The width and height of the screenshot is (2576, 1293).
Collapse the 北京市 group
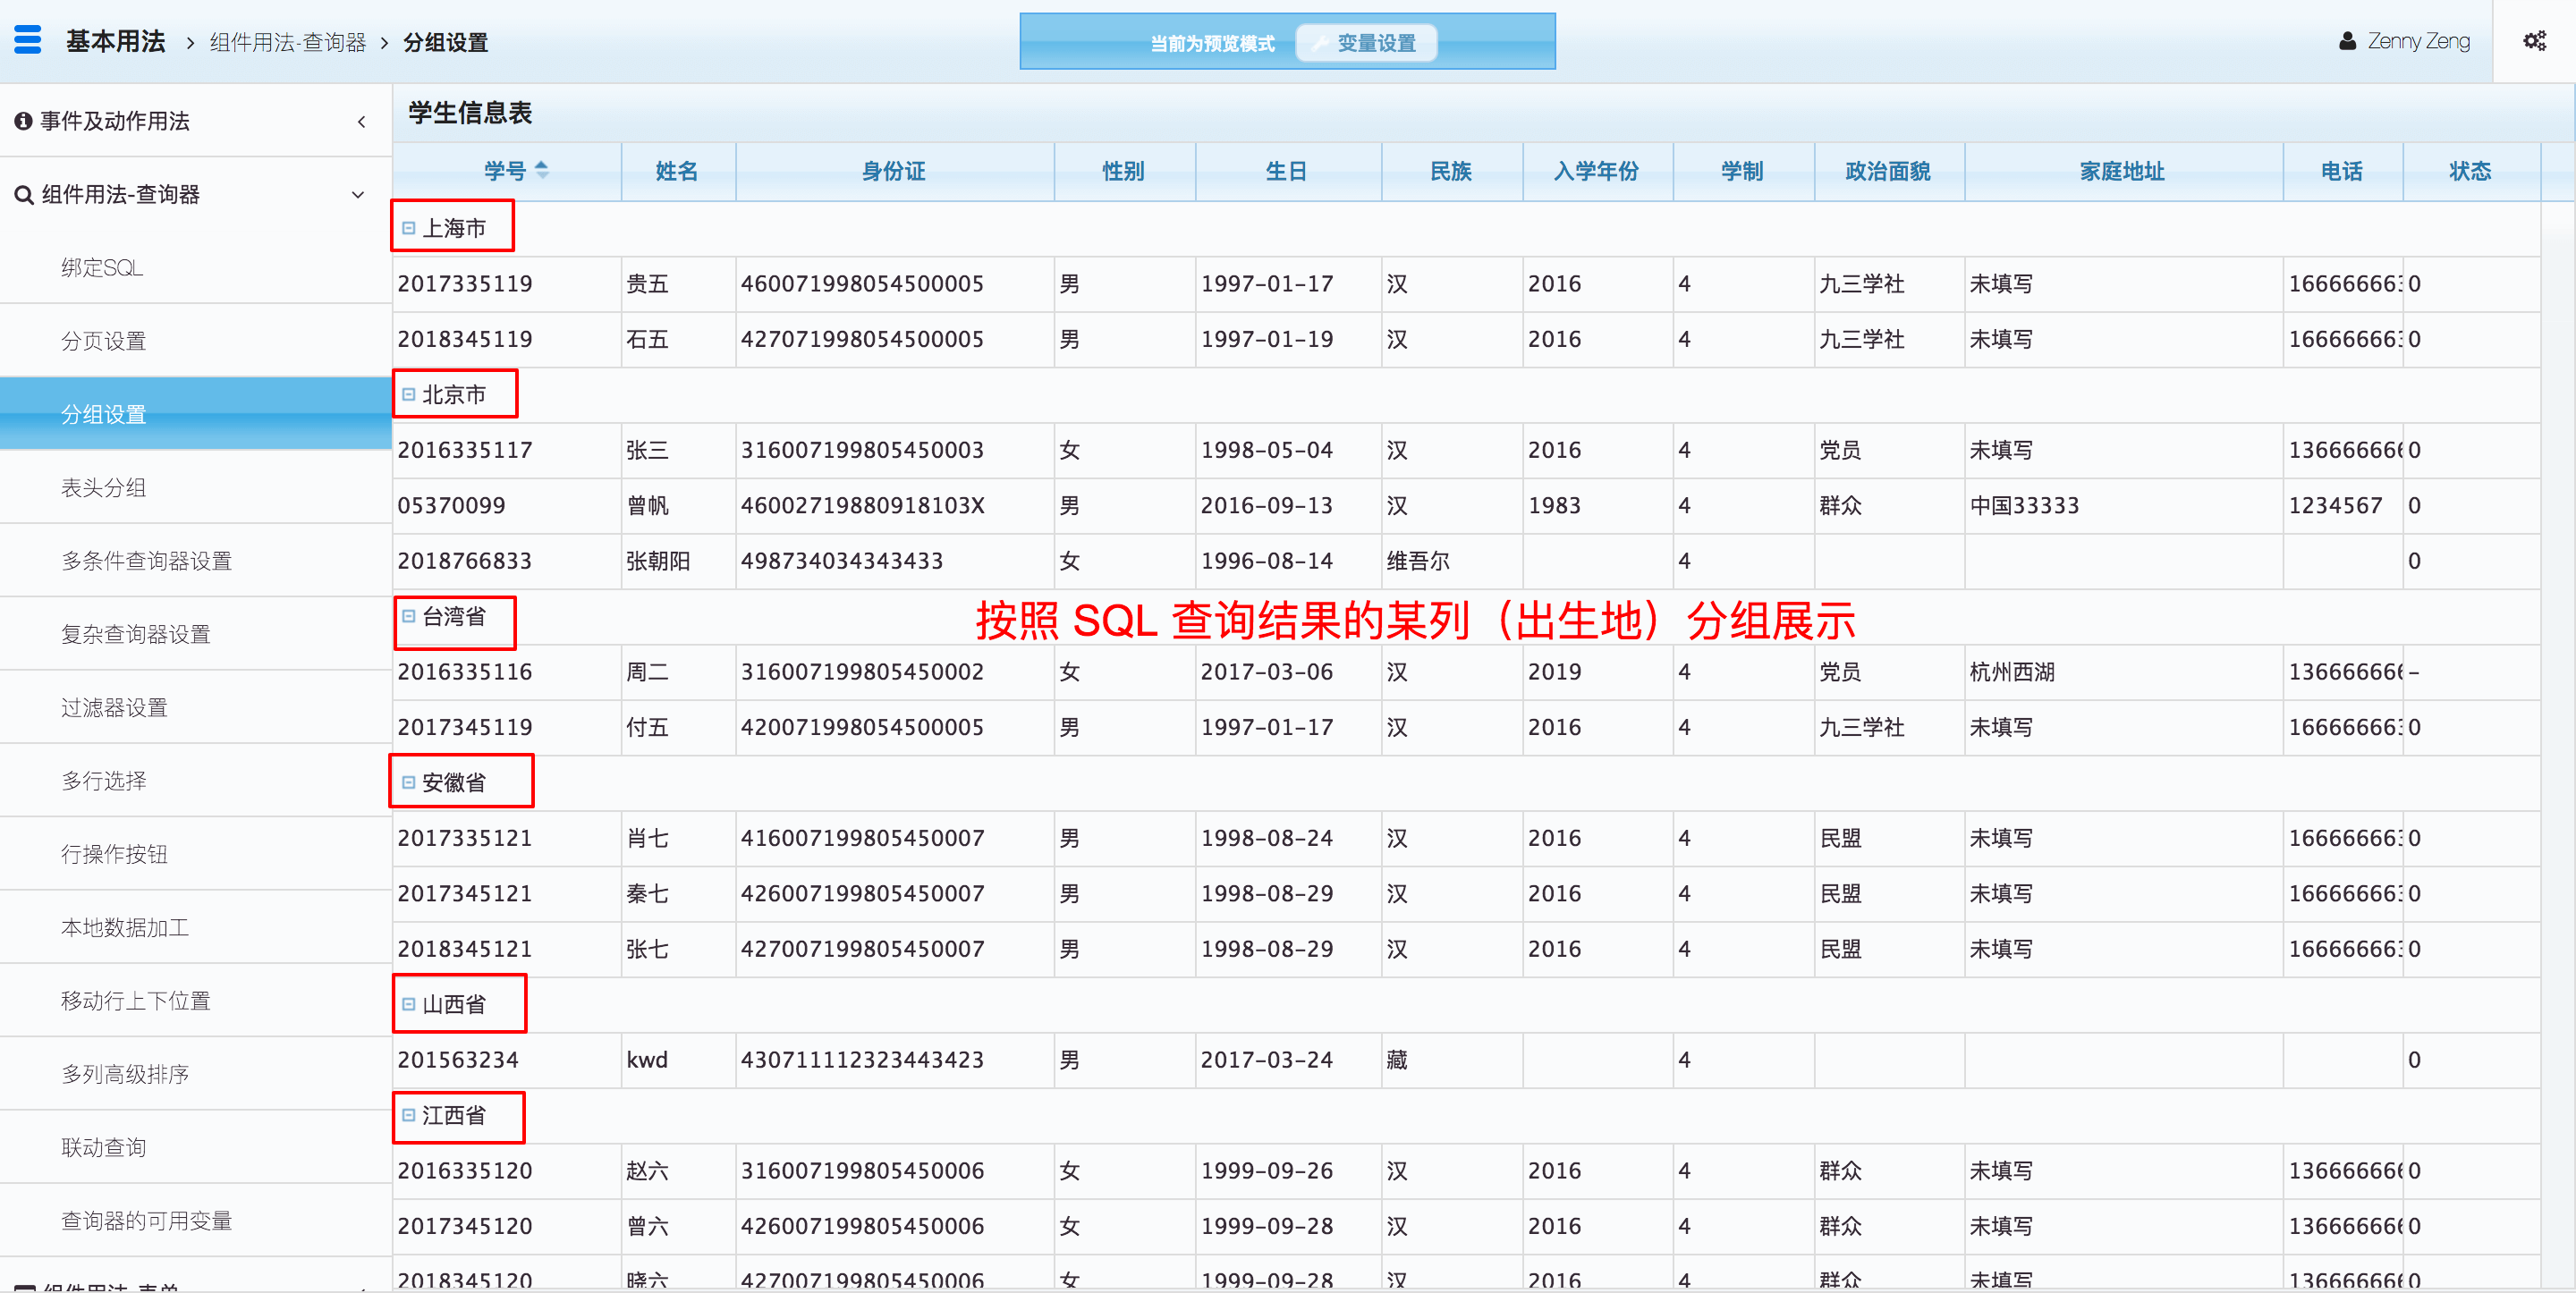(x=408, y=394)
